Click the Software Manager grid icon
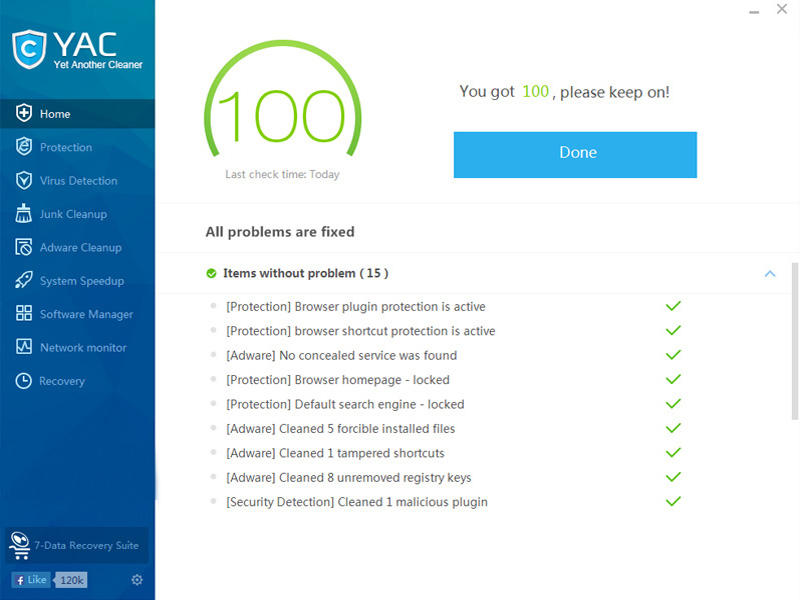 (24, 314)
